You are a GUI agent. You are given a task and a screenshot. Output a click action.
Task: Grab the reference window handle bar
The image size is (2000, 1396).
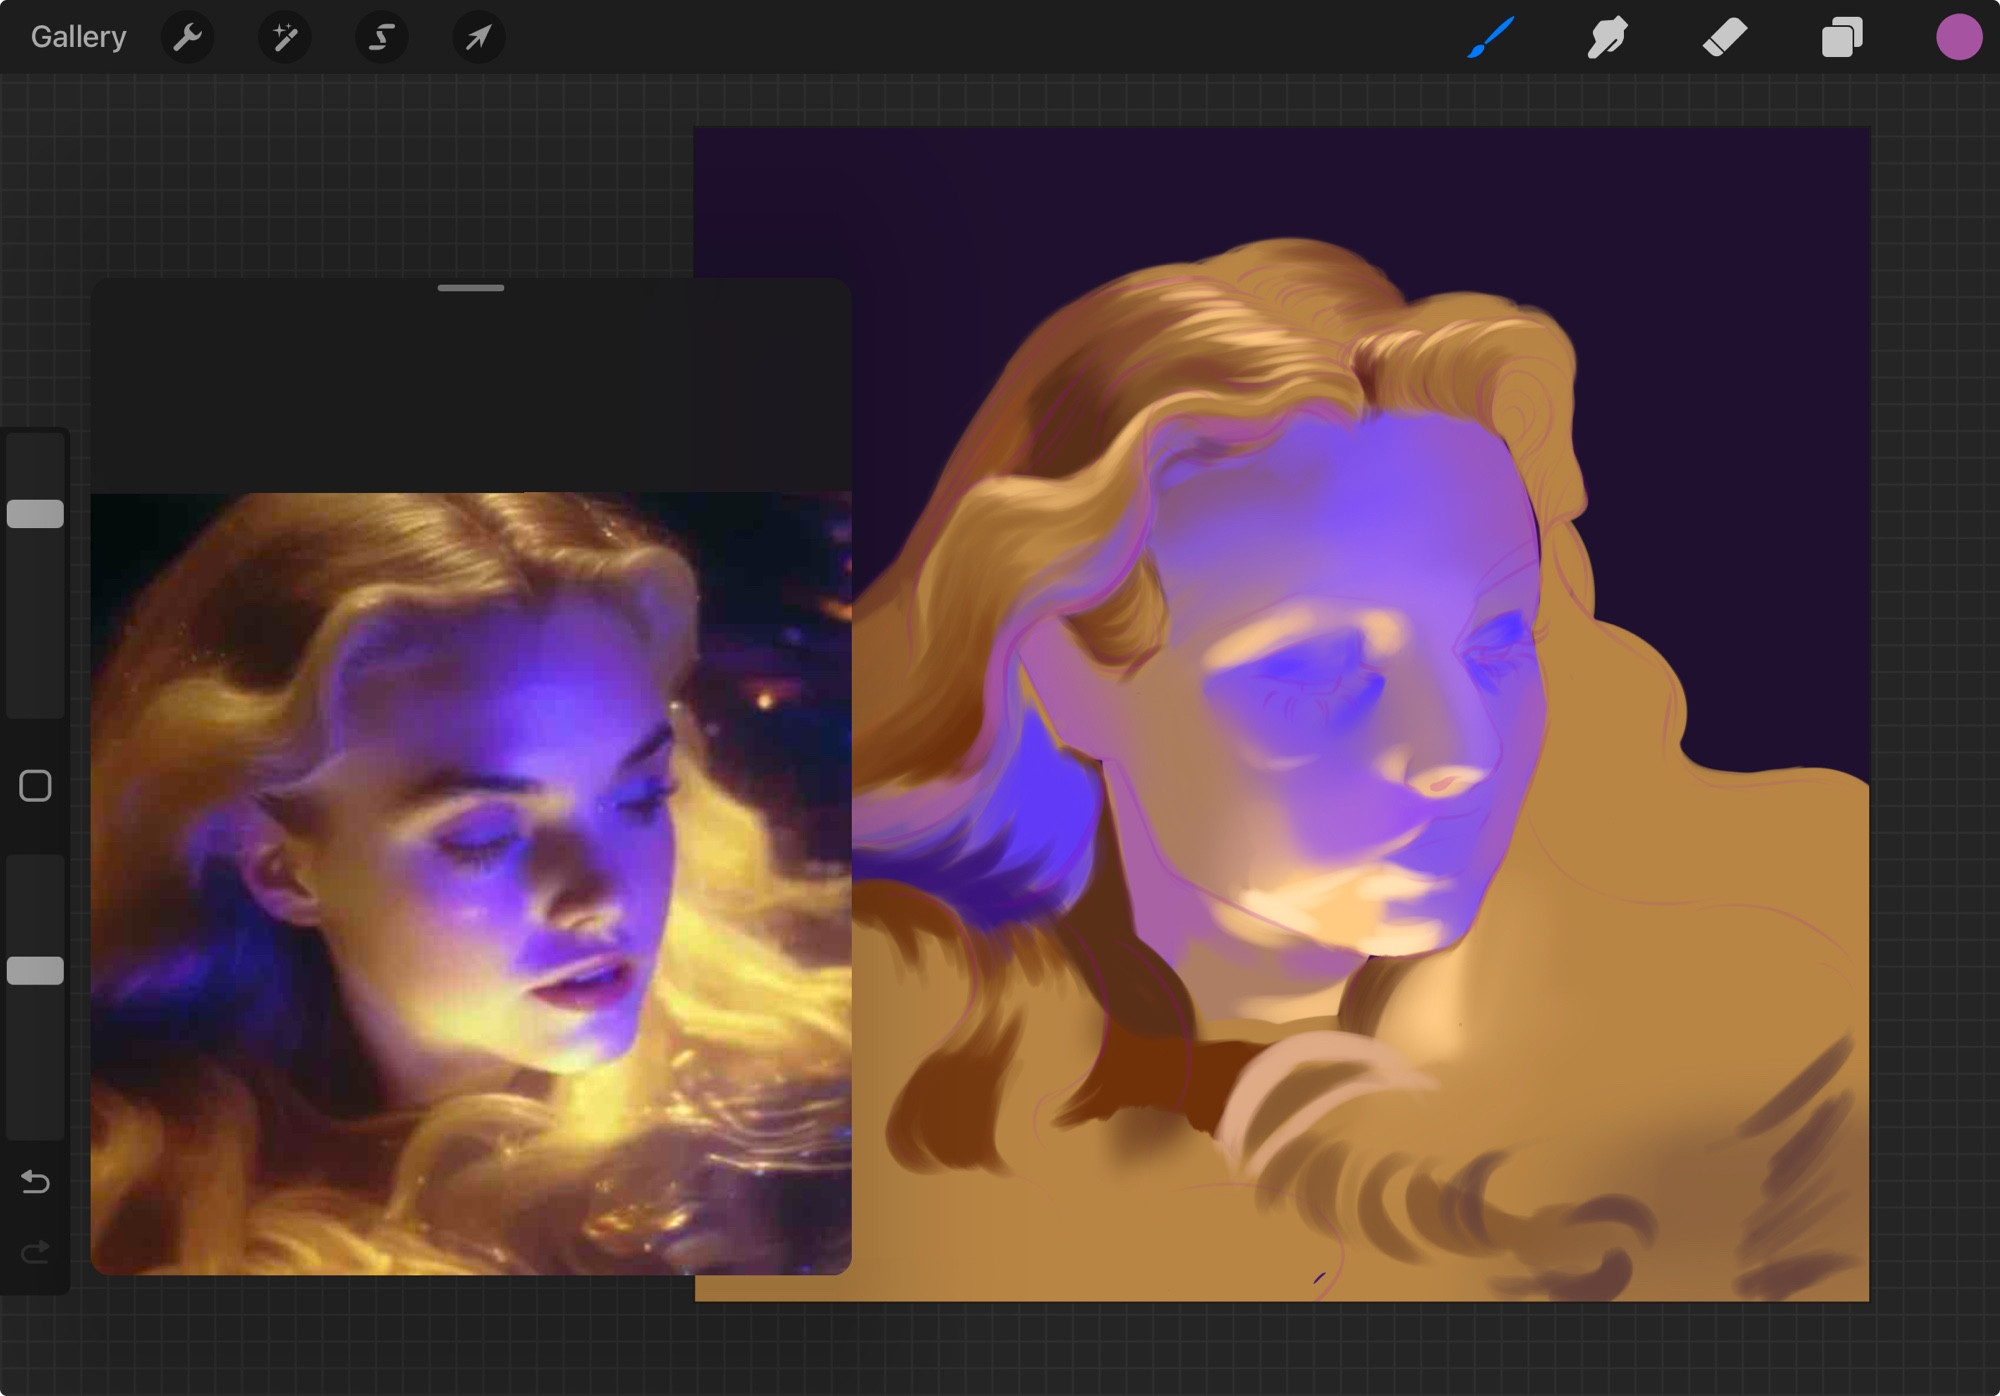tap(471, 288)
